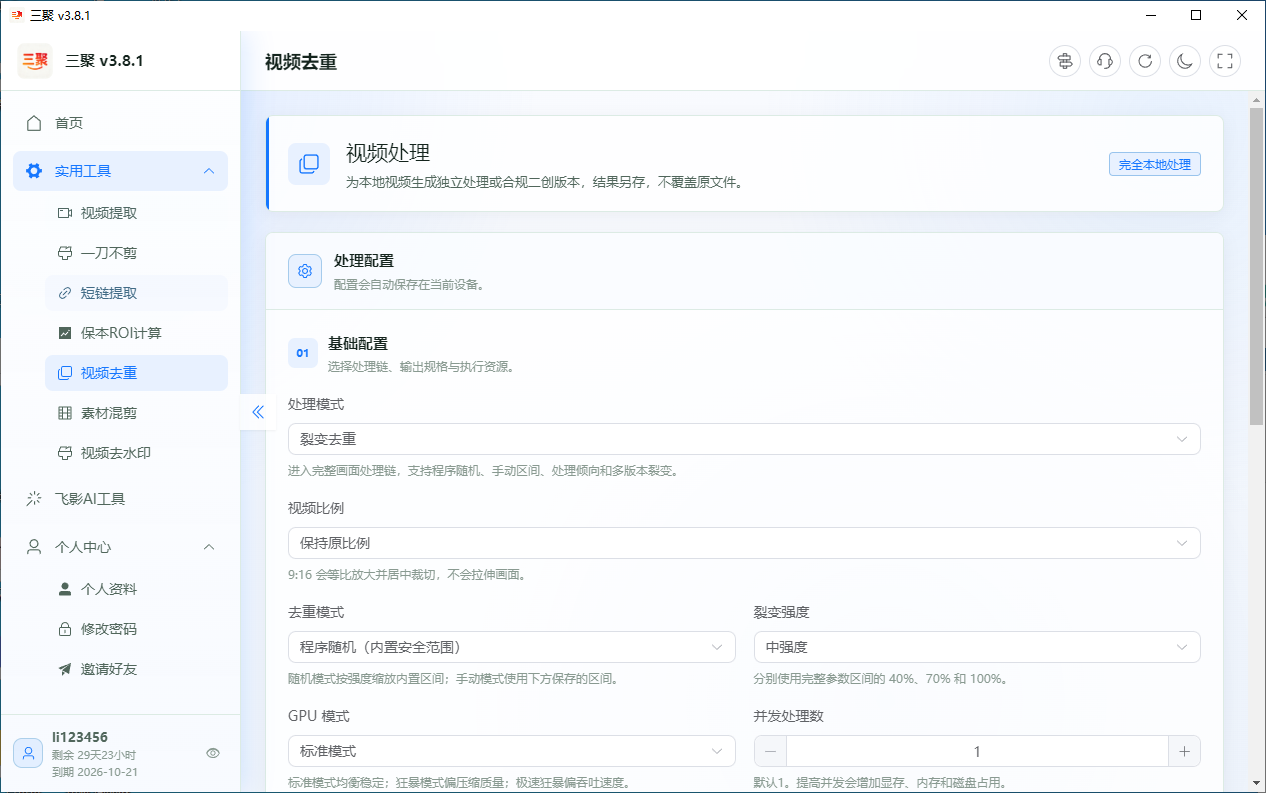The image size is (1266, 793).
Task: Click scrollbar down arrow at bottom
Action: point(1257,783)
